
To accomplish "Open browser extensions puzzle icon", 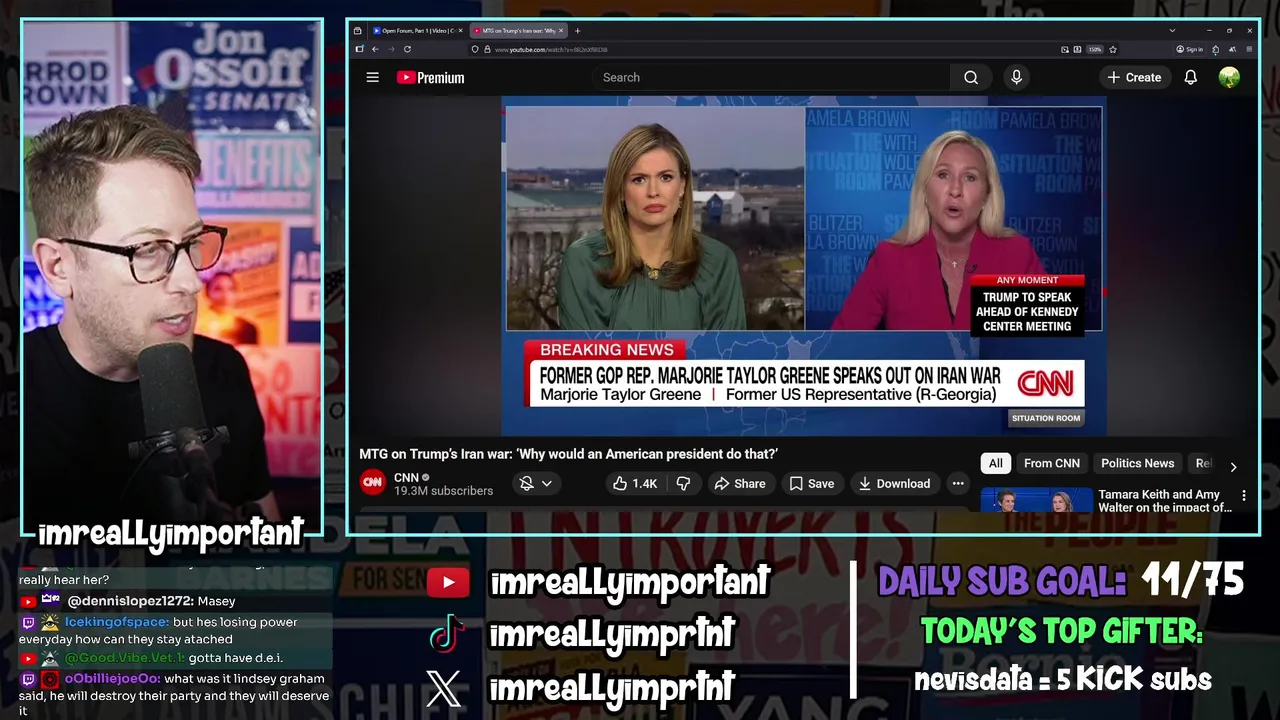I will [1216, 49].
